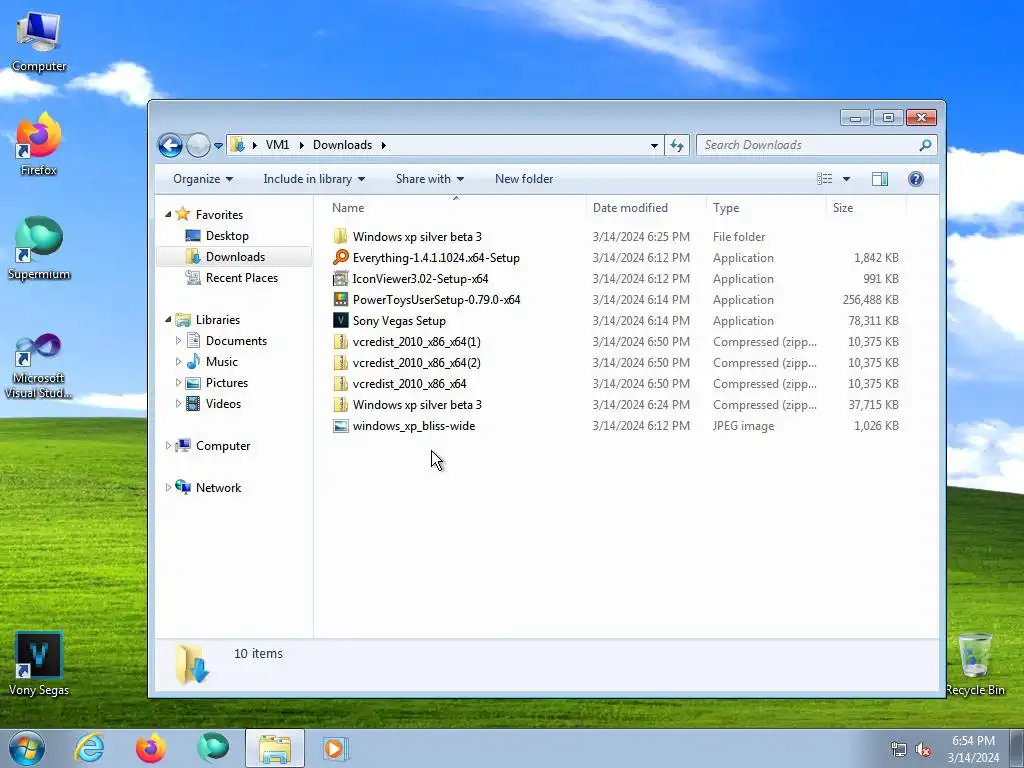This screenshot has width=1024, height=768.
Task: Expand the Documents library node
Action: click(x=178, y=340)
